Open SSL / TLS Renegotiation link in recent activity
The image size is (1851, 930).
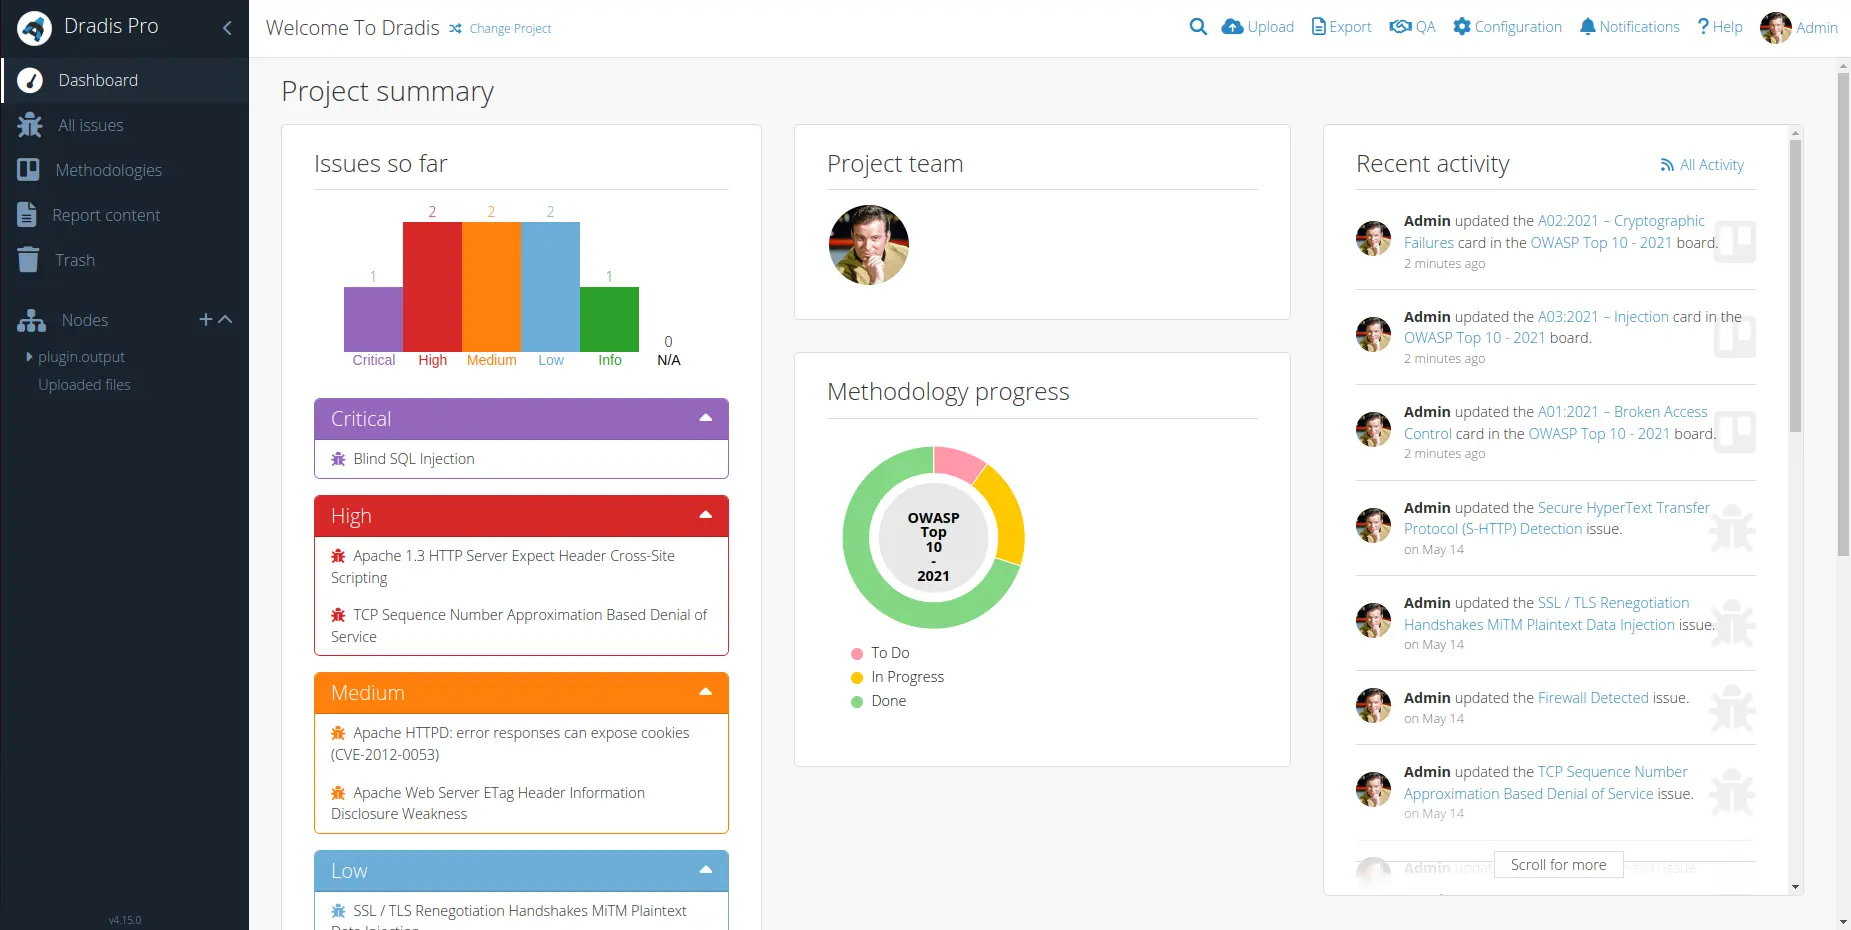(1547, 614)
